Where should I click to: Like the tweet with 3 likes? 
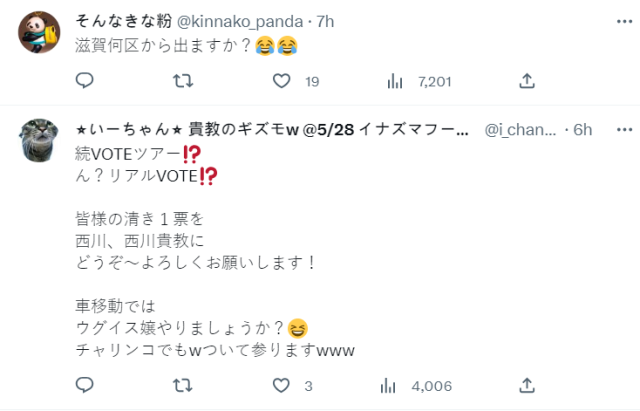click(283, 385)
